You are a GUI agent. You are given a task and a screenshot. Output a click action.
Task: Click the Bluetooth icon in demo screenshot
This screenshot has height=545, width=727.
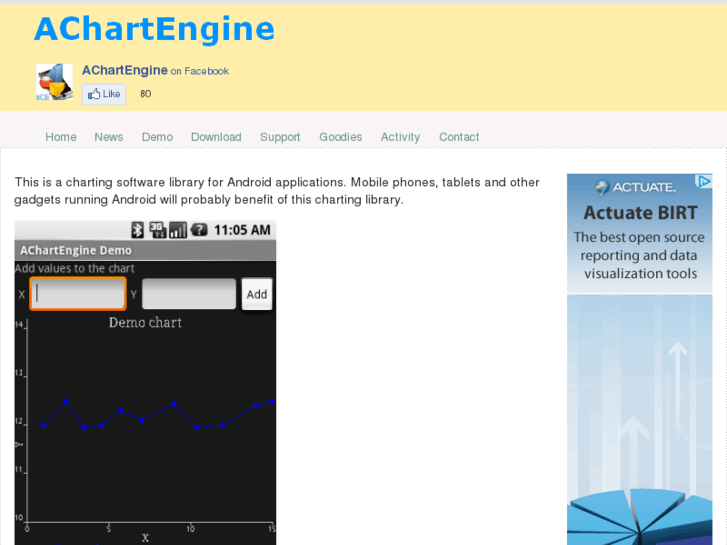tap(137, 230)
